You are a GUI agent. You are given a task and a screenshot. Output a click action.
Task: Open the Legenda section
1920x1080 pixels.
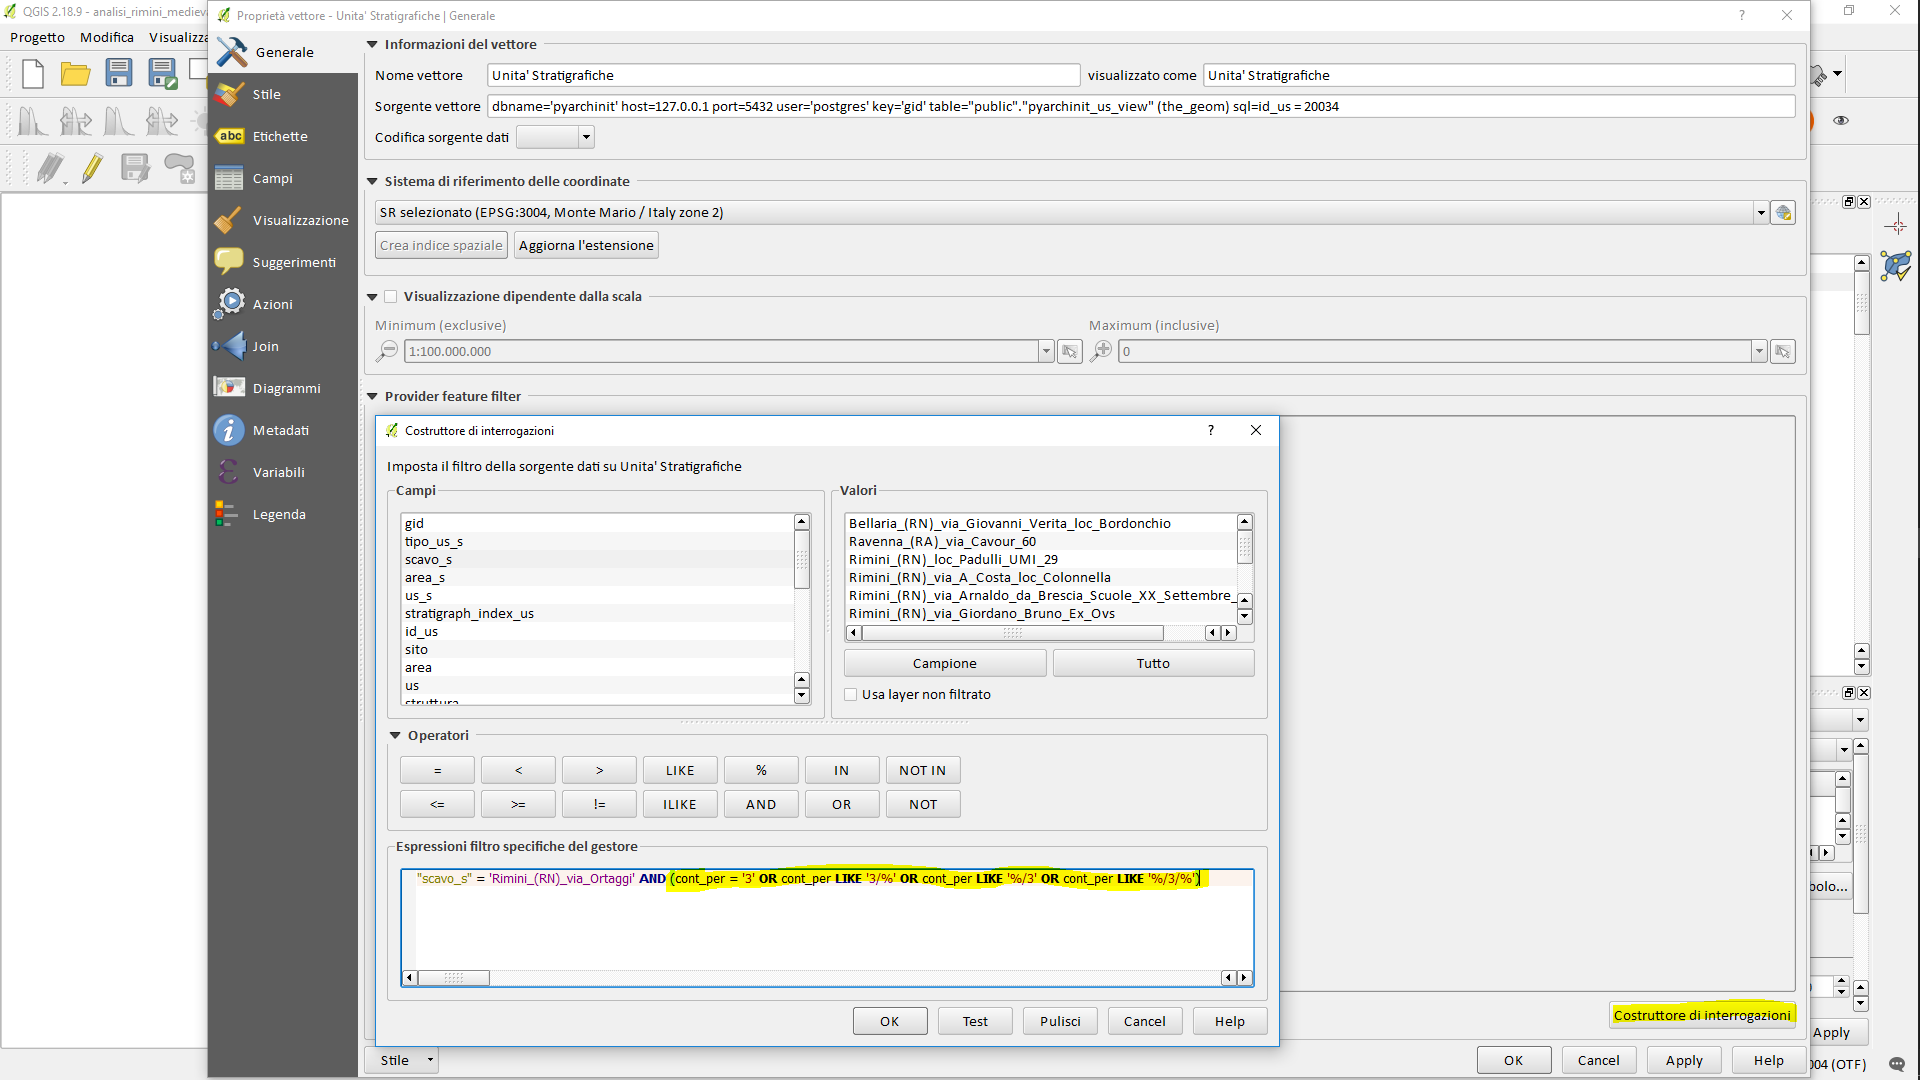tap(283, 514)
